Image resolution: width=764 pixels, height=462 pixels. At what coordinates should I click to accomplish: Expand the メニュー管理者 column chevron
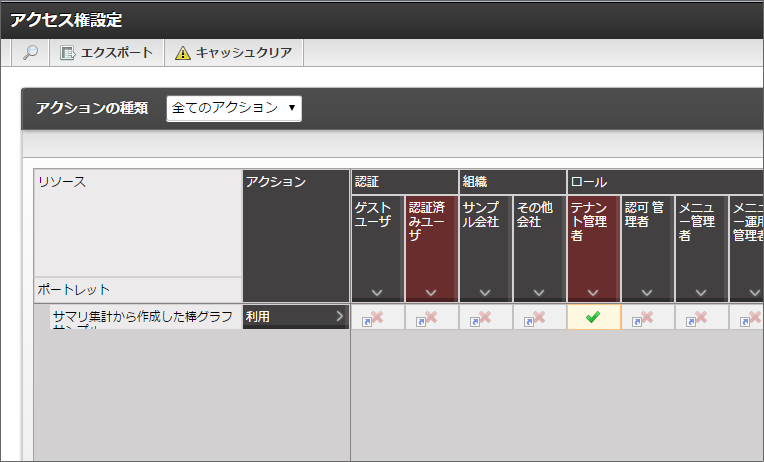click(701, 292)
